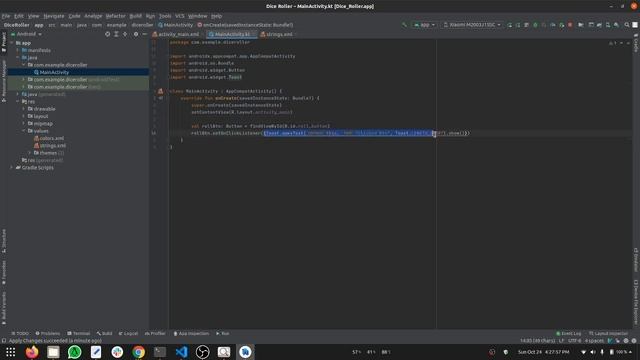Collapse the res folder

tap(18, 102)
